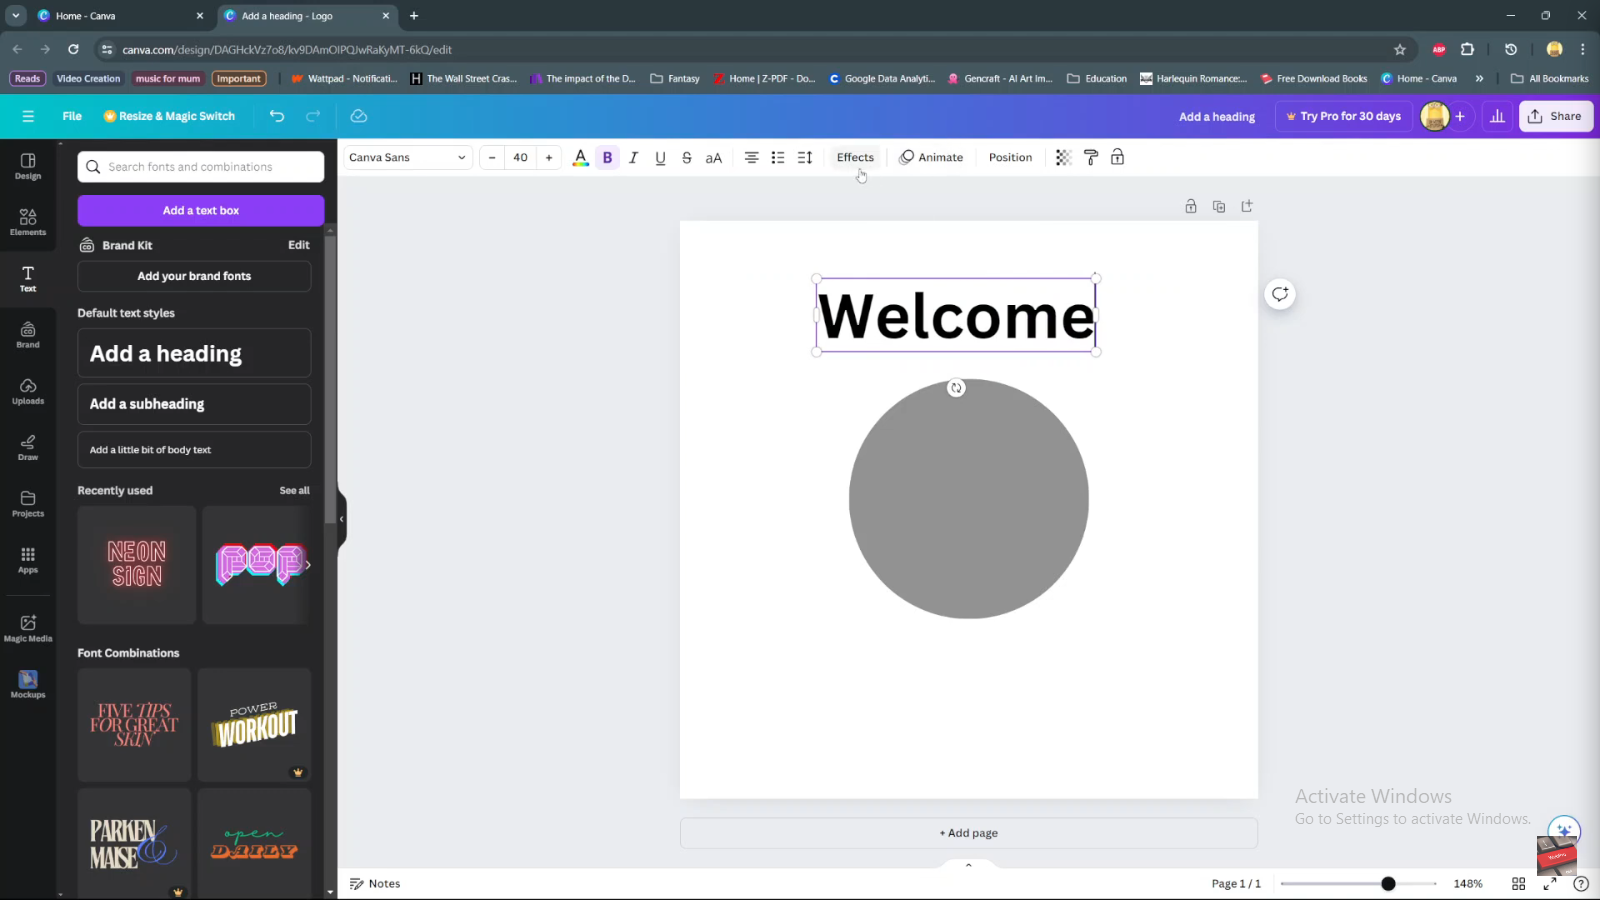See all recently used styles

[294, 491]
